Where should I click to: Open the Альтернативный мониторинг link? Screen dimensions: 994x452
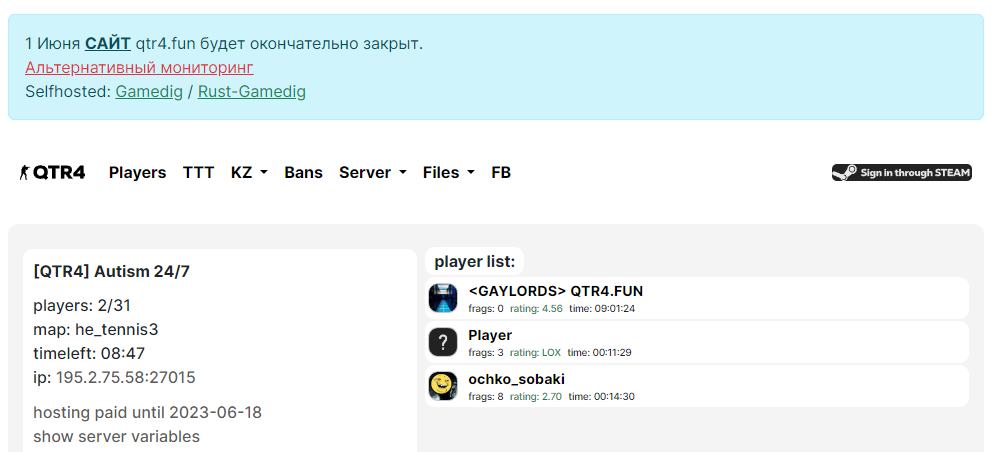pos(139,68)
